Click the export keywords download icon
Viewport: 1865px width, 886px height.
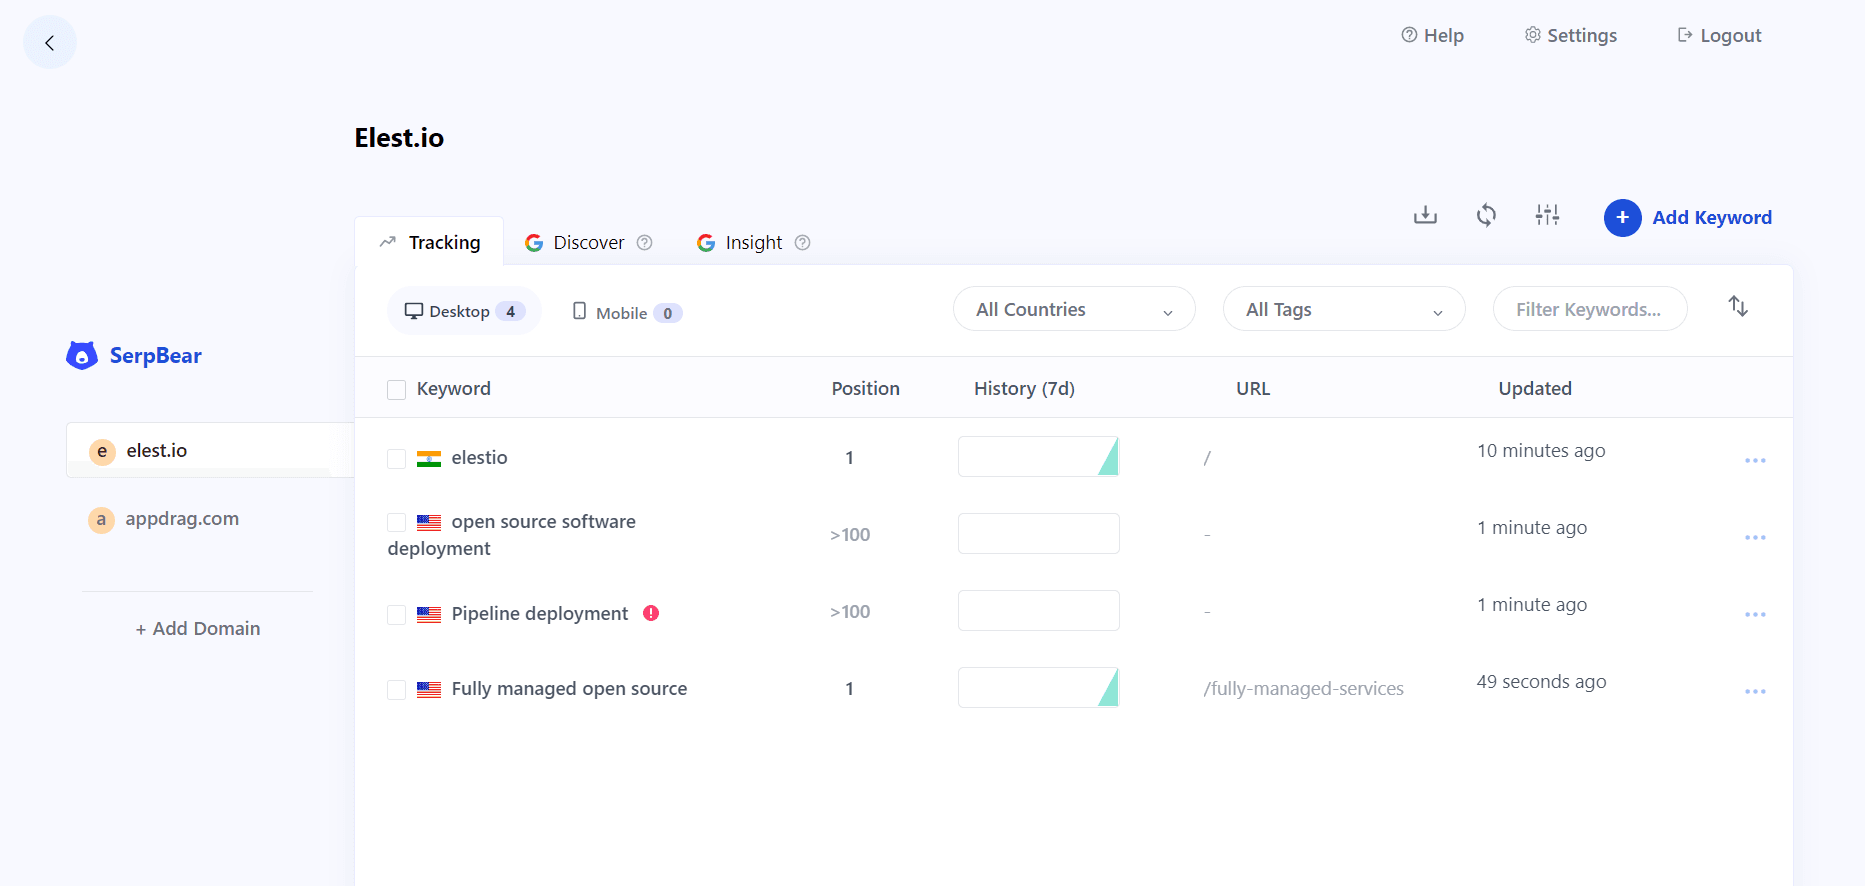[x=1425, y=215]
